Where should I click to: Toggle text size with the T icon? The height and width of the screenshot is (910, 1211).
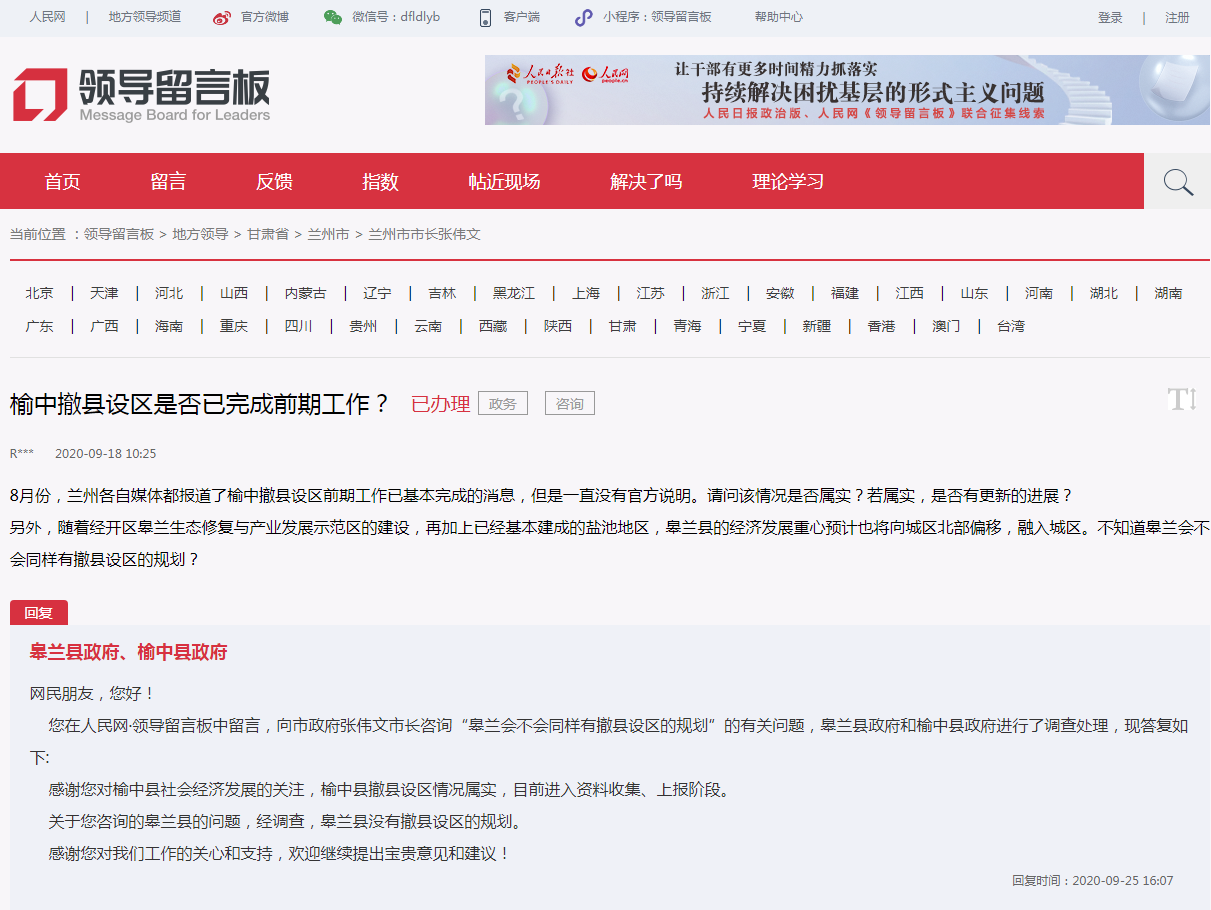coord(1182,400)
